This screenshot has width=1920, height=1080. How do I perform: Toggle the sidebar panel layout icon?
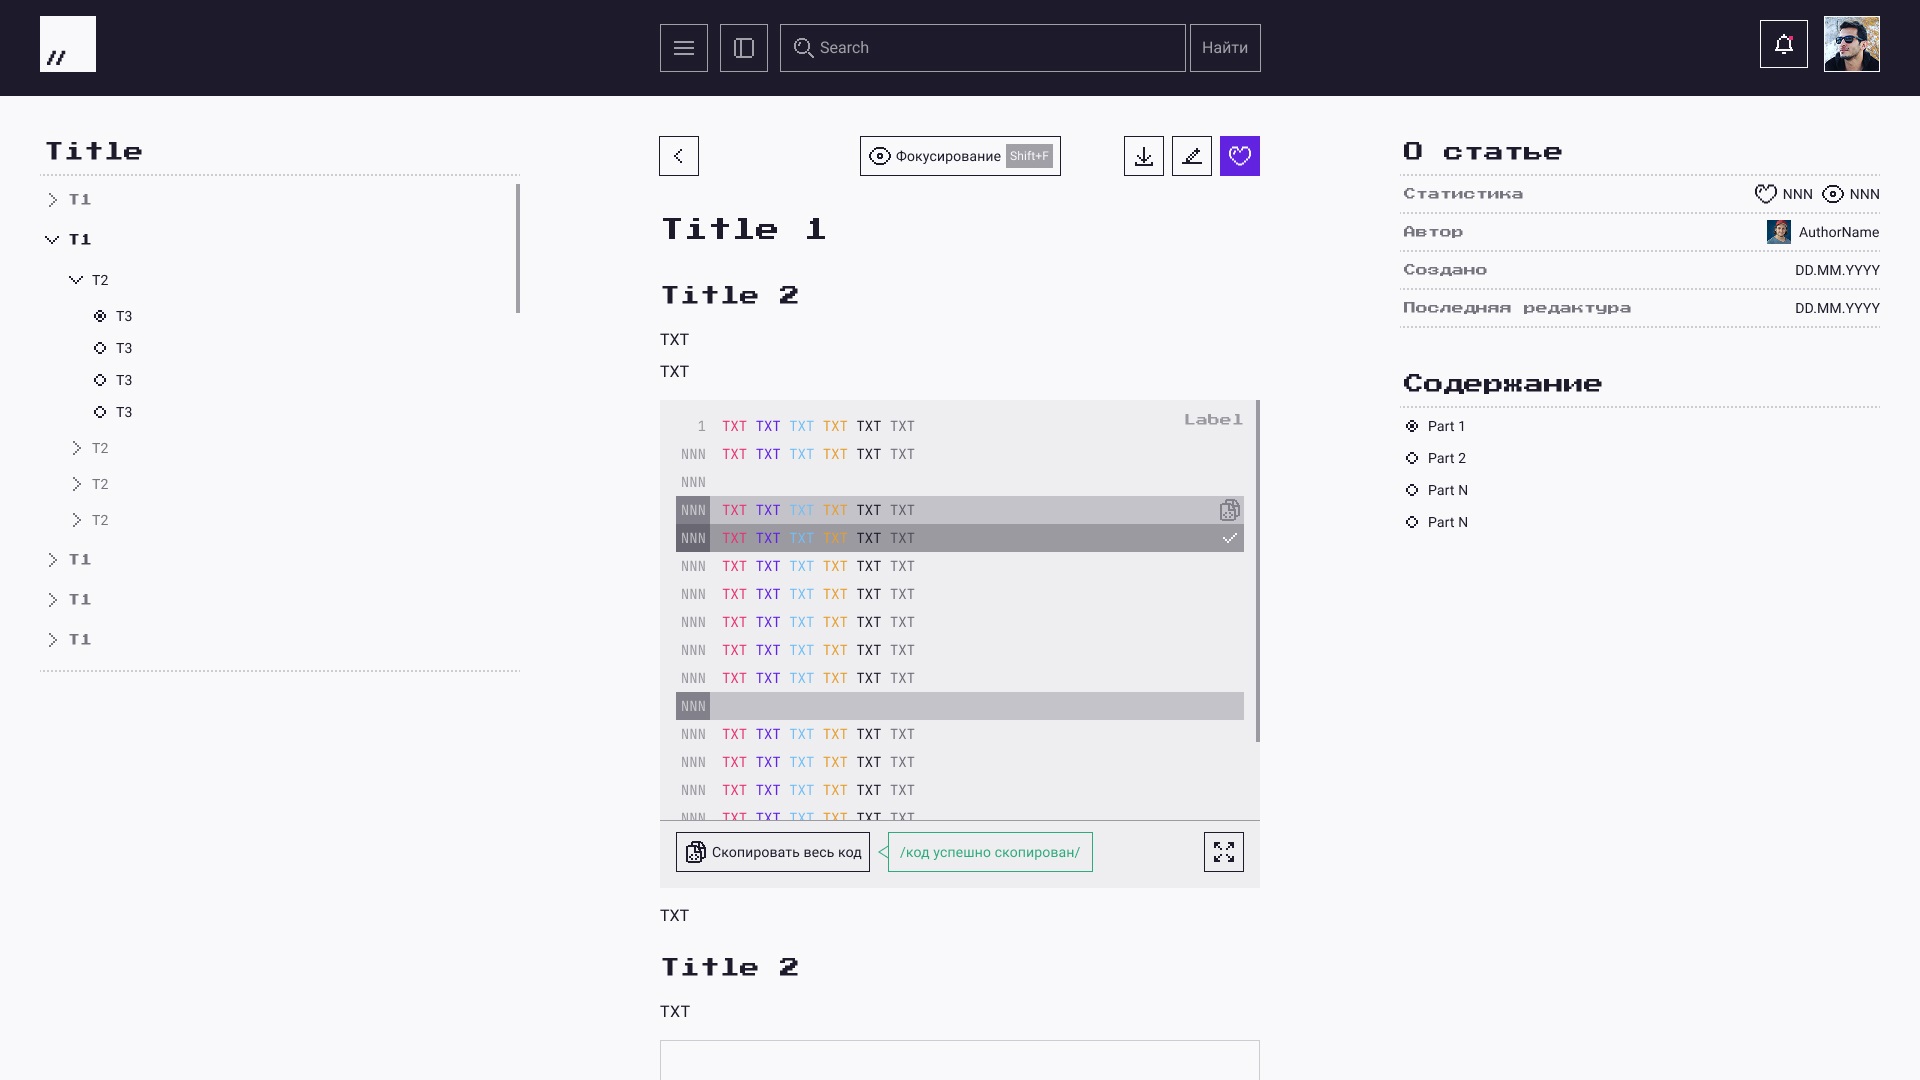744,48
